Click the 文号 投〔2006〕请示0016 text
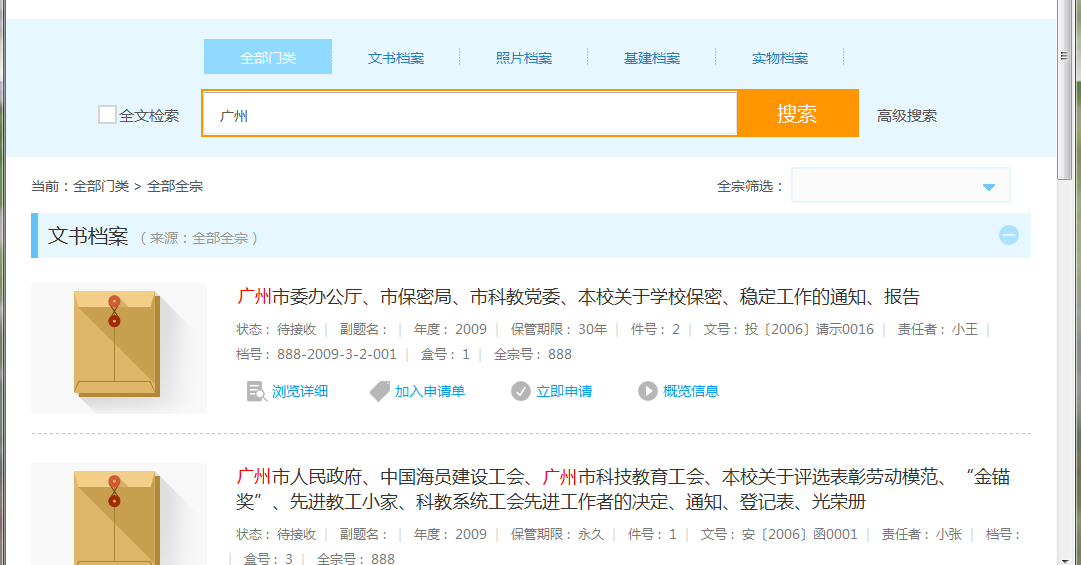Viewport: 1081px width, 565px height. point(789,329)
